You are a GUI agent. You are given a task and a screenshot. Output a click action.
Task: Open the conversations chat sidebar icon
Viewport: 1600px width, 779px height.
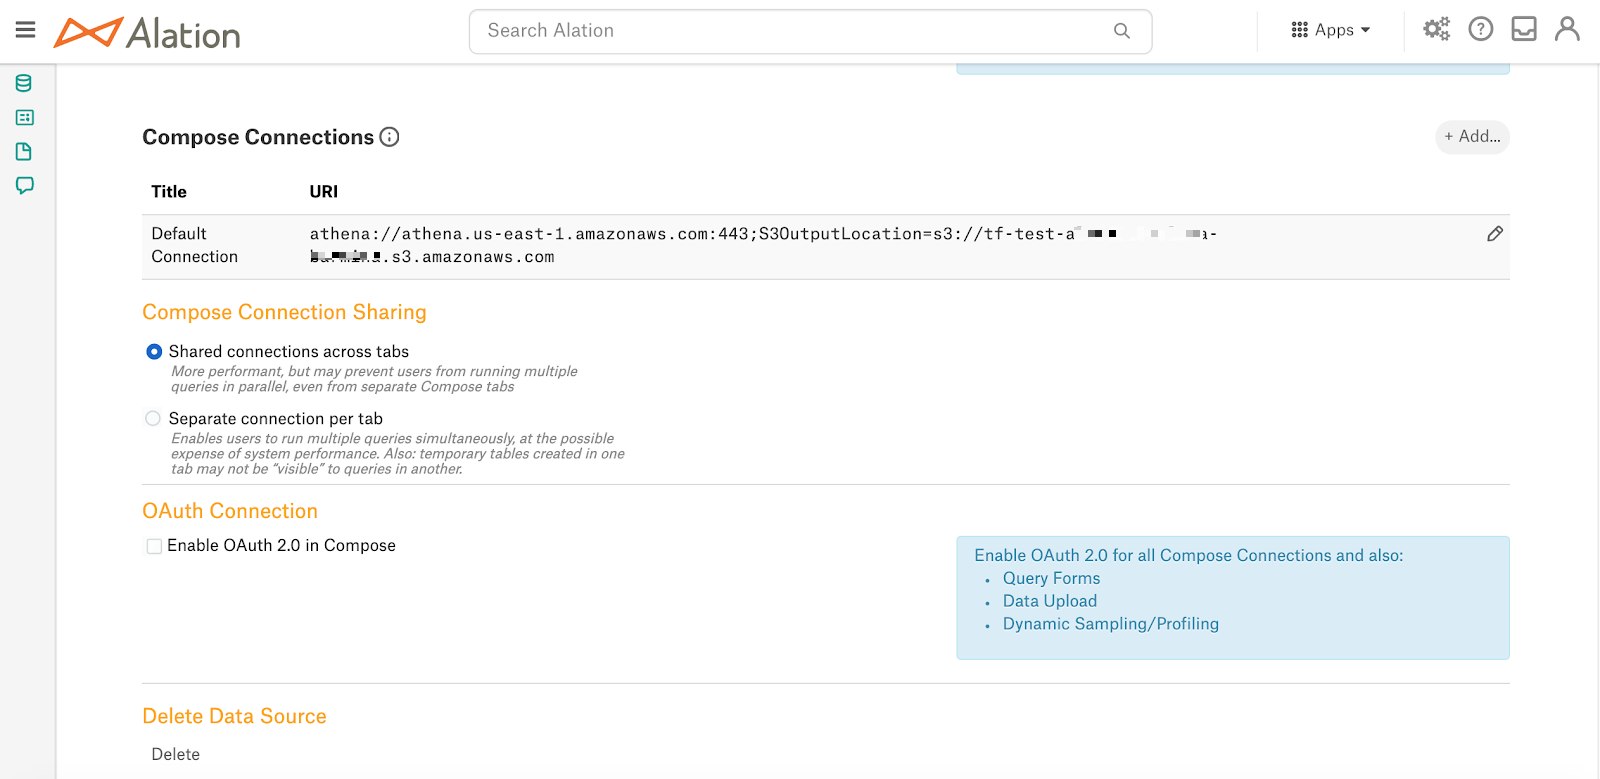(x=25, y=185)
